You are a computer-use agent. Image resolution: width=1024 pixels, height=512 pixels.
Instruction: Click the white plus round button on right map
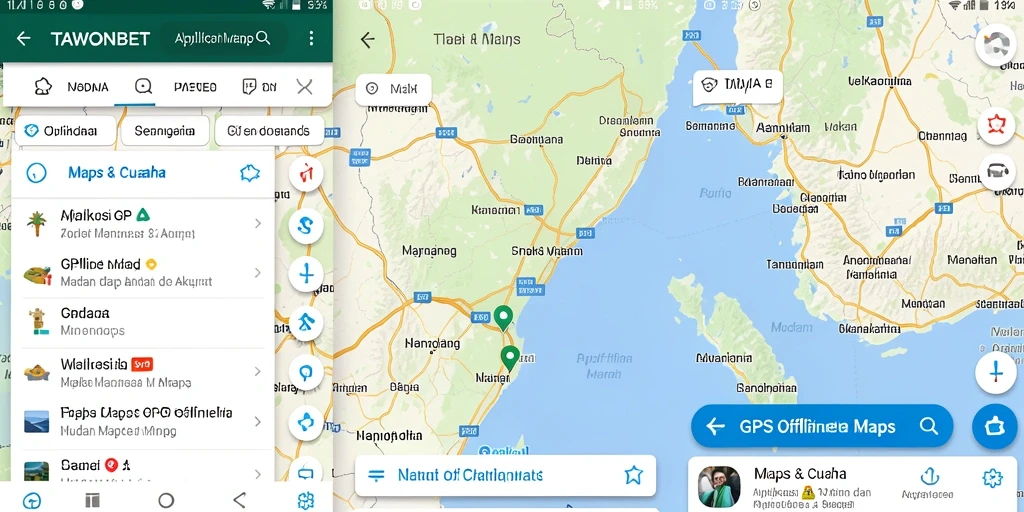tap(996, 374)
